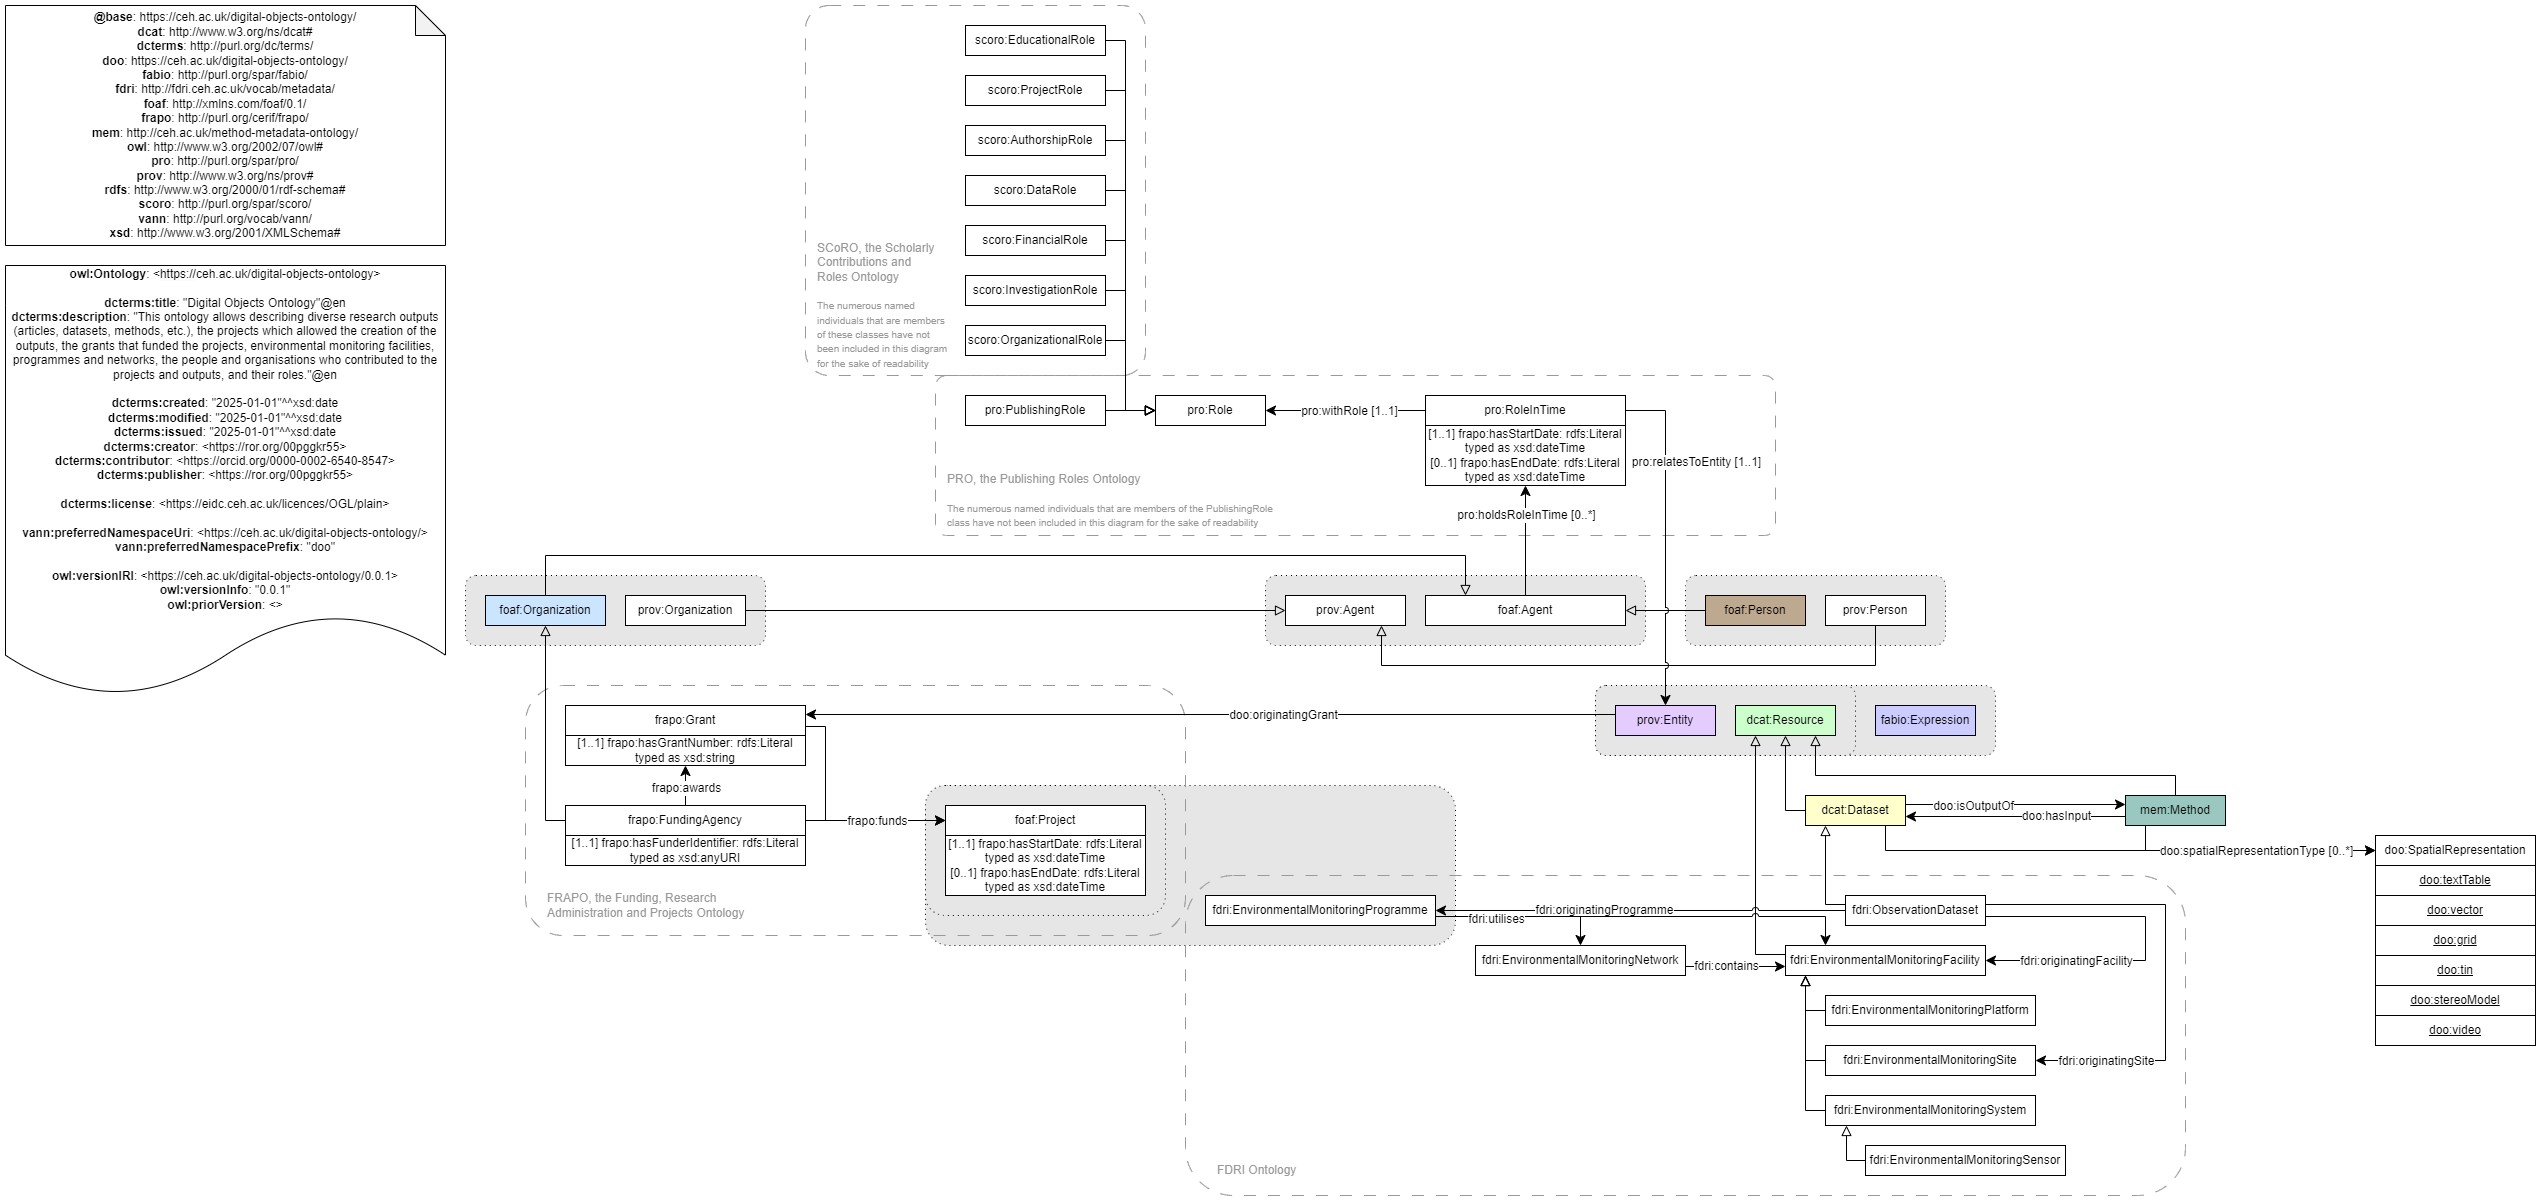Select the blue foaf:Organization class box
The width and height of the screenshot is (2541, 1202).
pyautogui.click(x=545, y=610)
